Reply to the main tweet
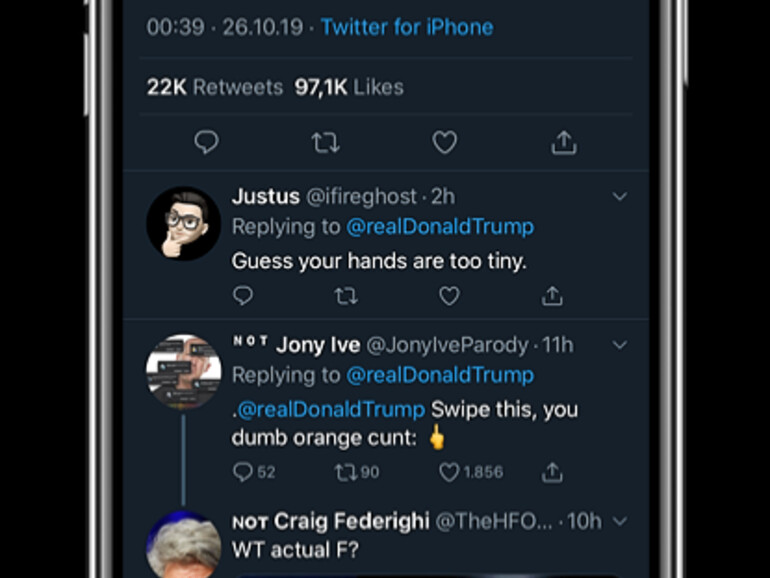Image resolution: width=770 pixels, height=578 pixels. pyautogui.click(x=206, y=143)
